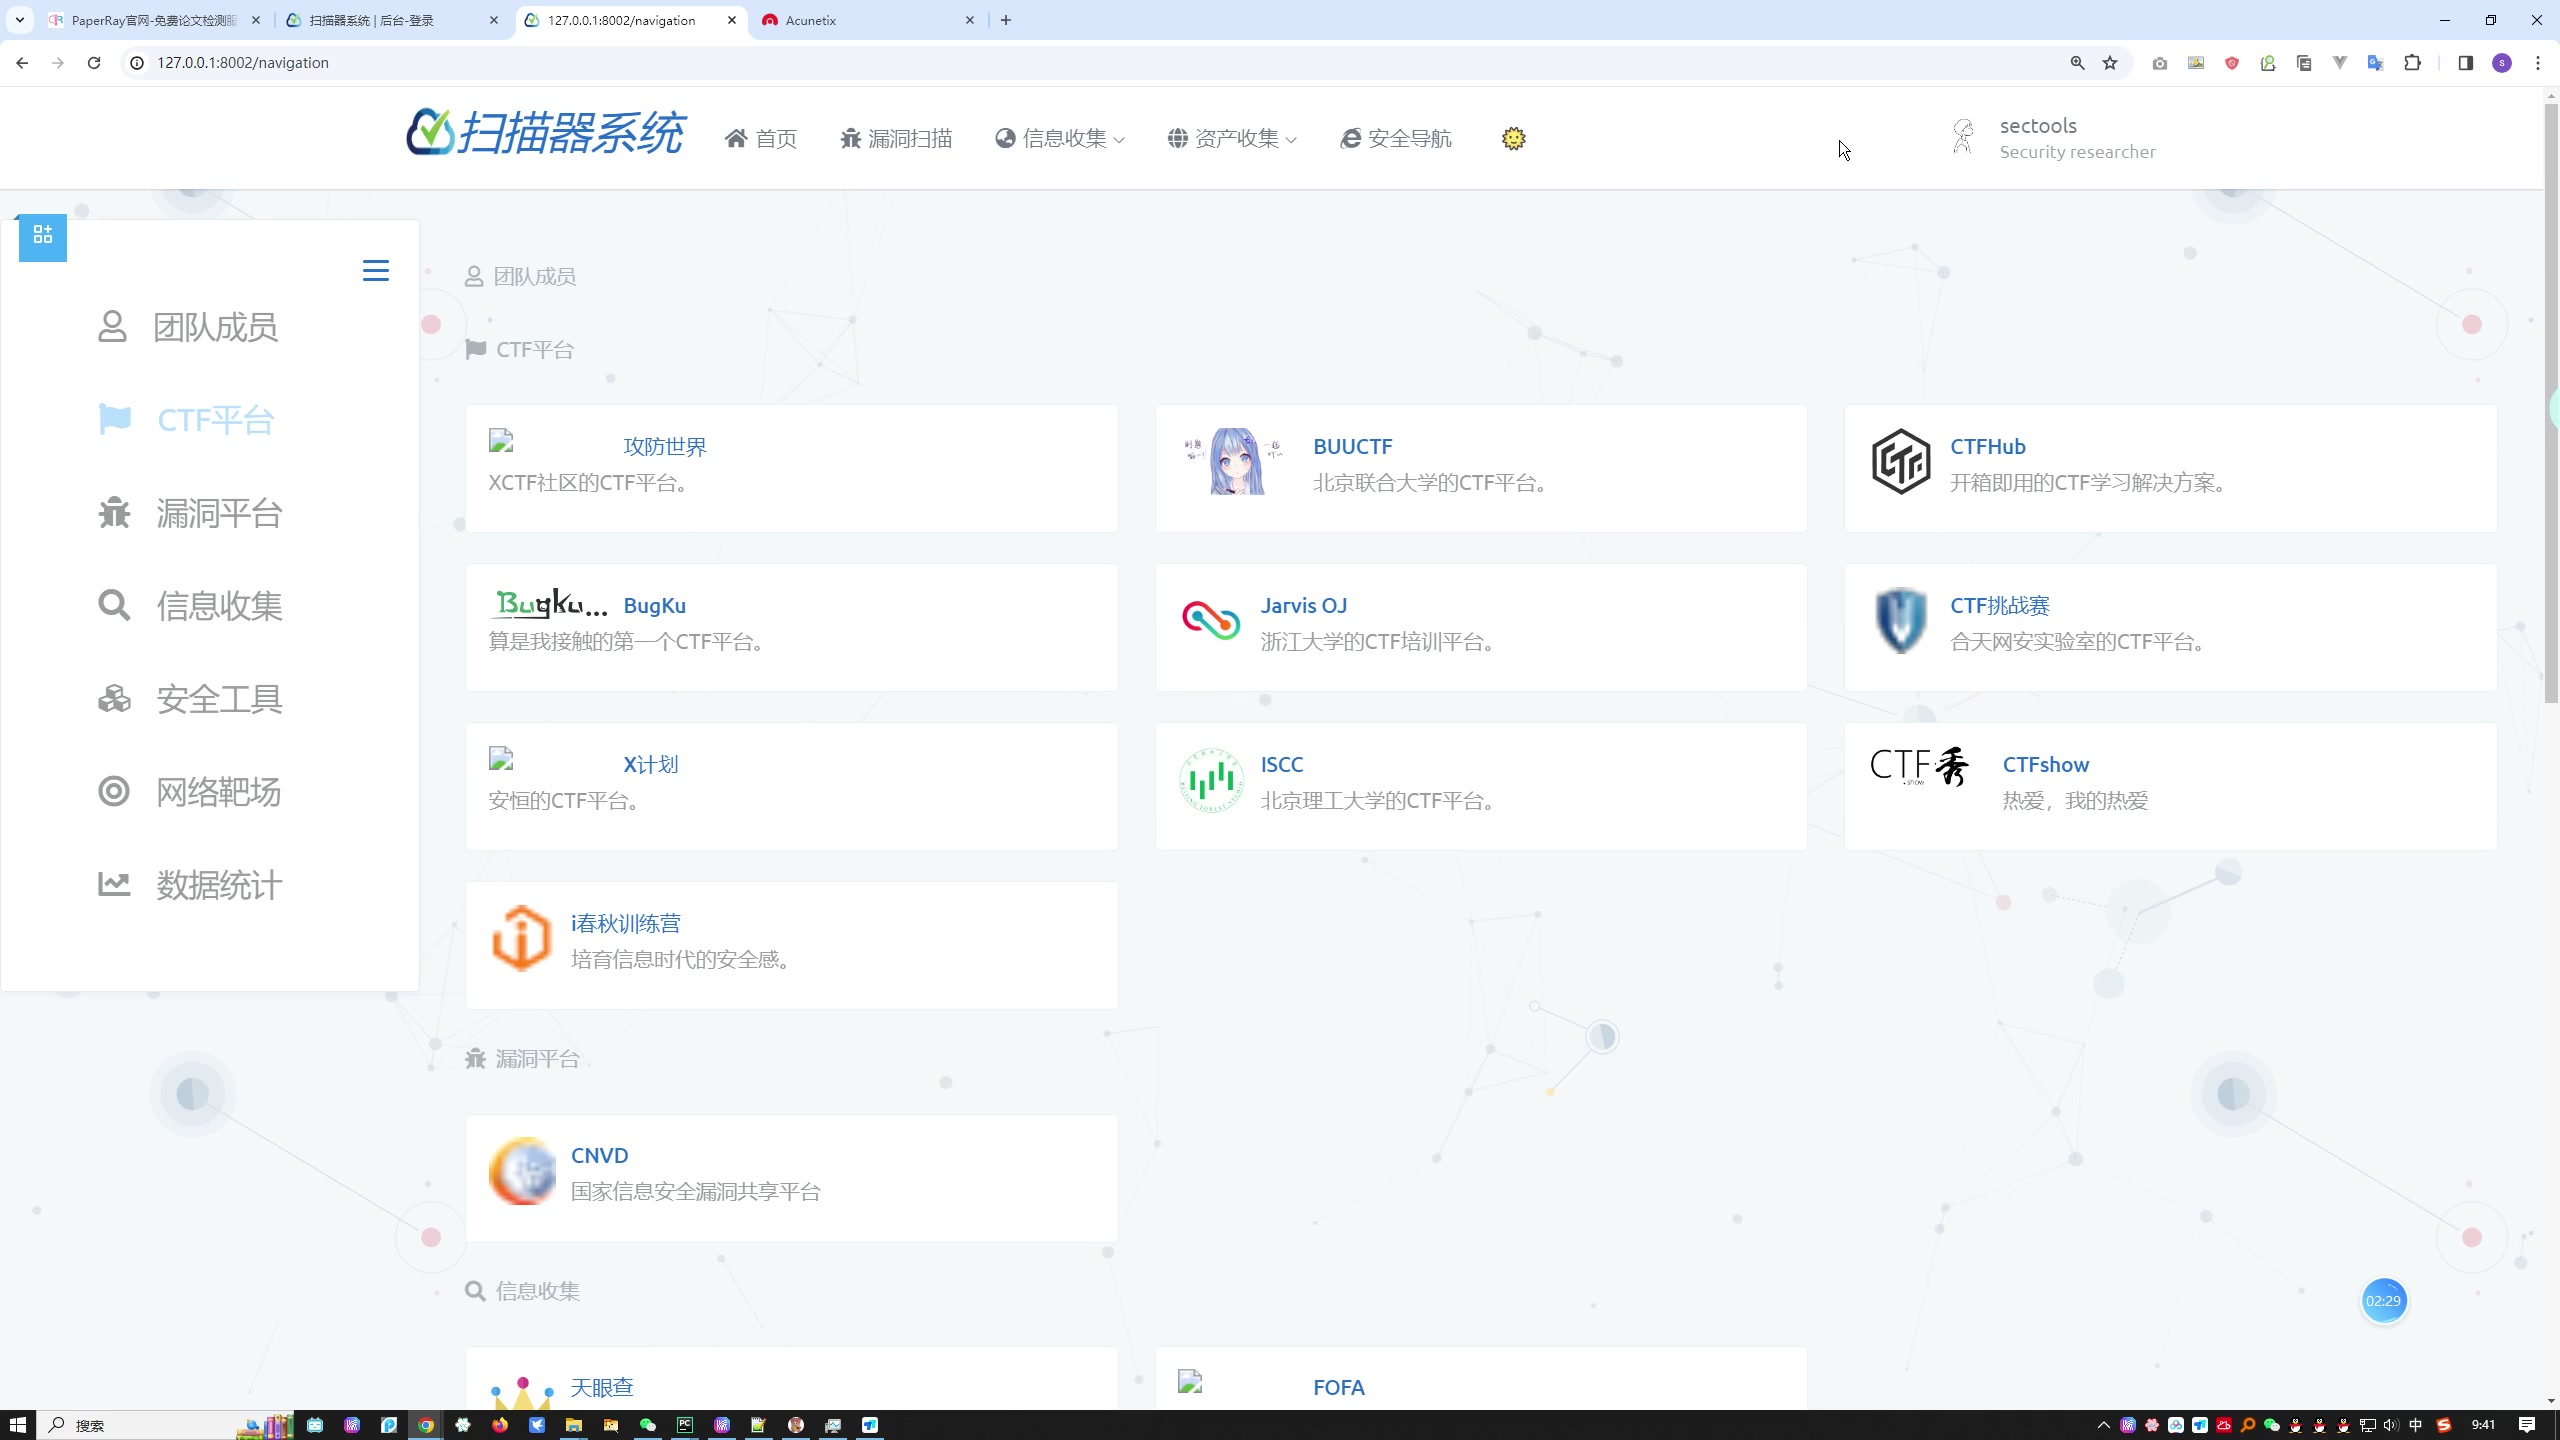Open the 攻防世界 link
The image size is (2560, 1440).
coord(665,447)
